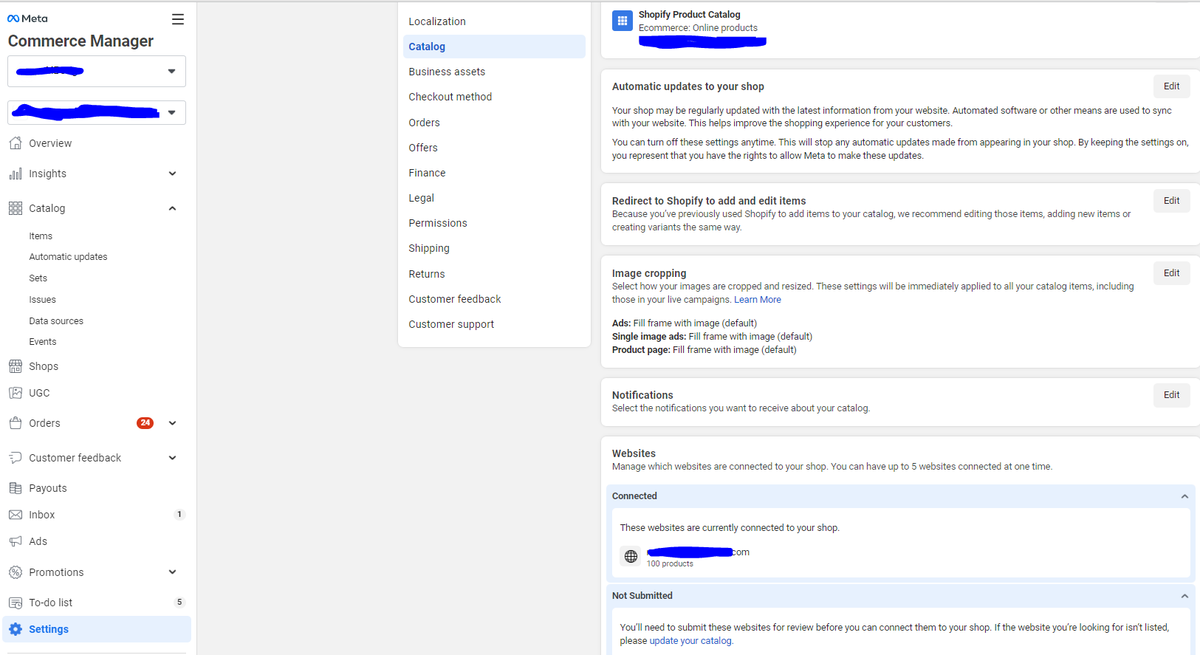Click the Shops storefront icon

pos(15,366)
